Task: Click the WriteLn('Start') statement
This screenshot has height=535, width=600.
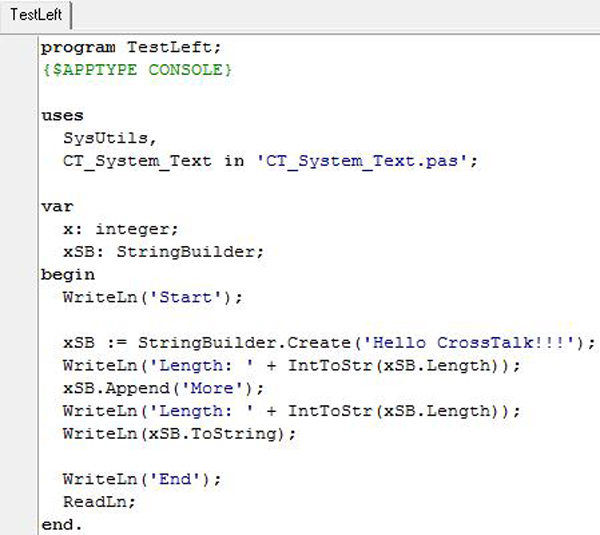Action: (152, 297)
